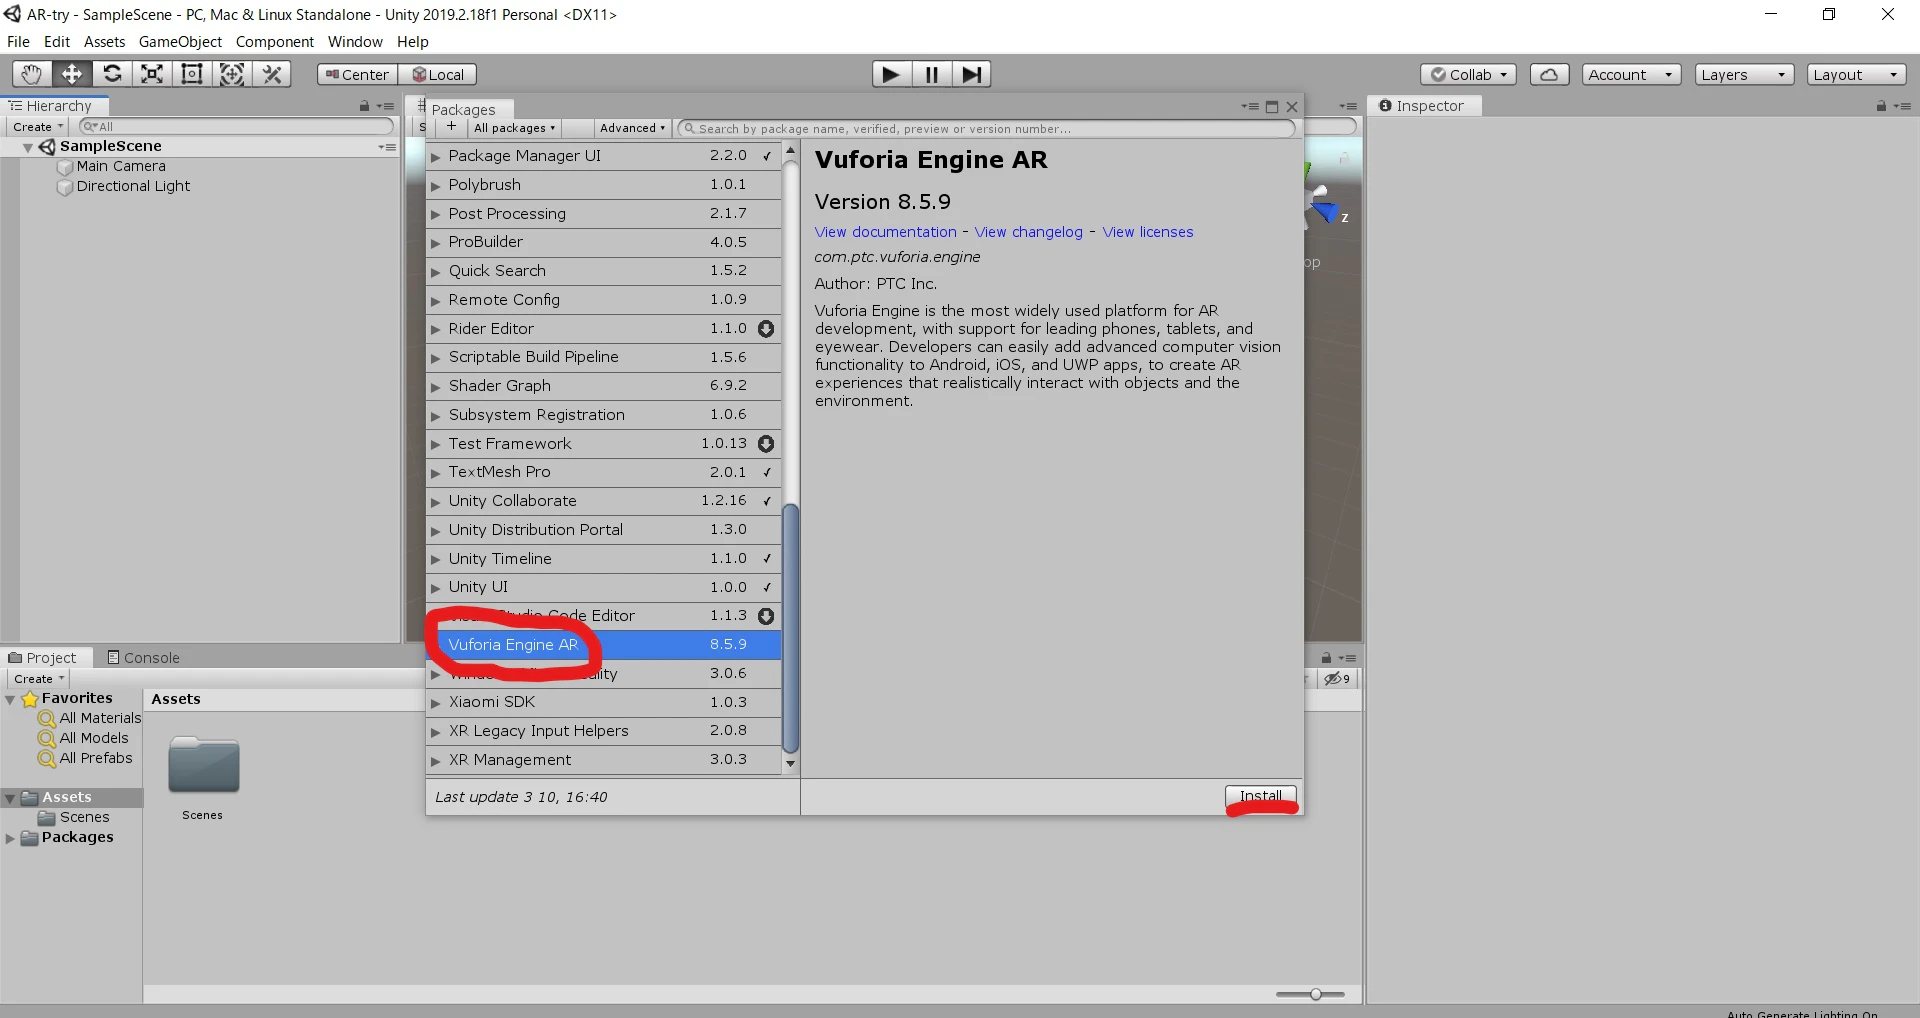The width and height of the screenshot is (1920, 1018).
Task: Toggle lock on Project panel
Action: click(1326, 658)
